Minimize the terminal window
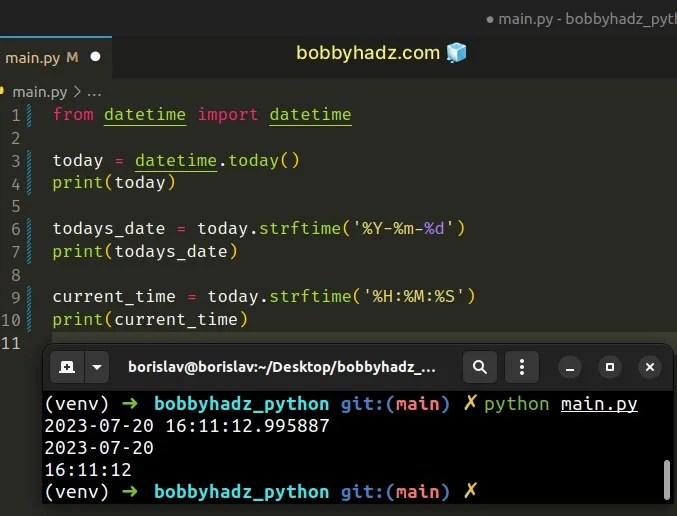Image resolution: width=677 pixels, height=516 pixels. 570,367
